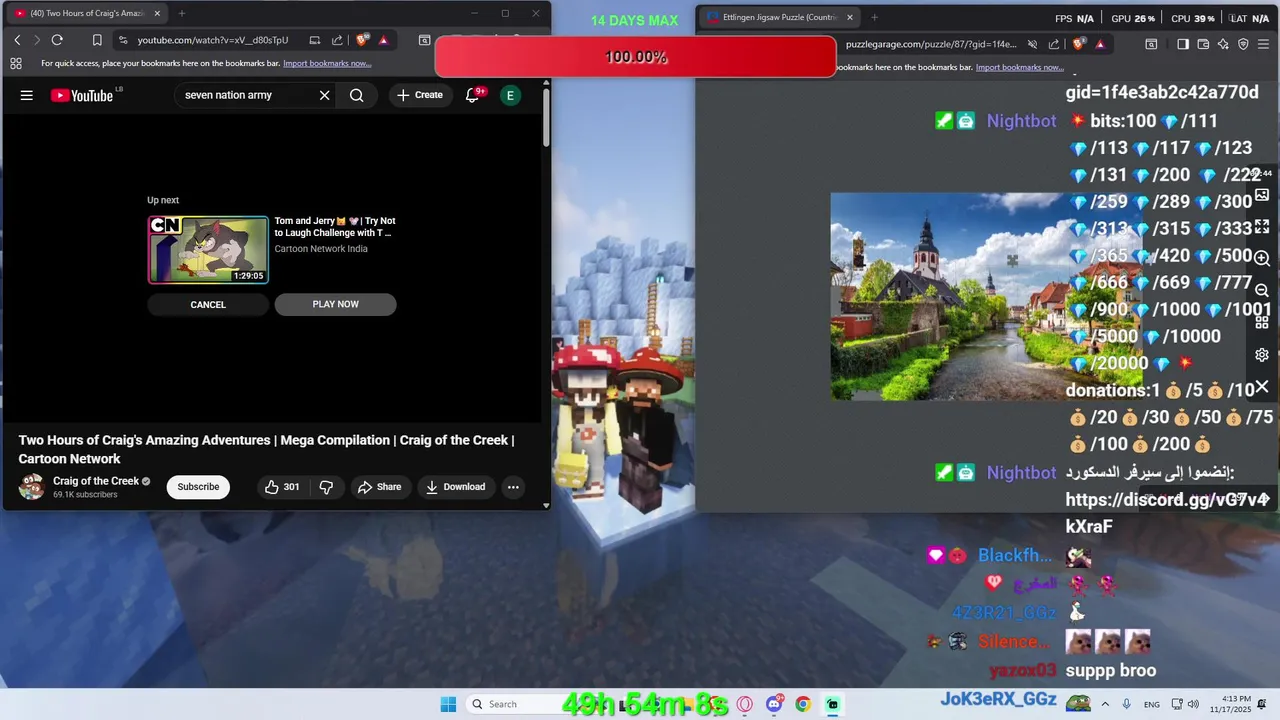Open Brave Shields in puzzle window
Screen dimensions: 1280x720
1078,44
